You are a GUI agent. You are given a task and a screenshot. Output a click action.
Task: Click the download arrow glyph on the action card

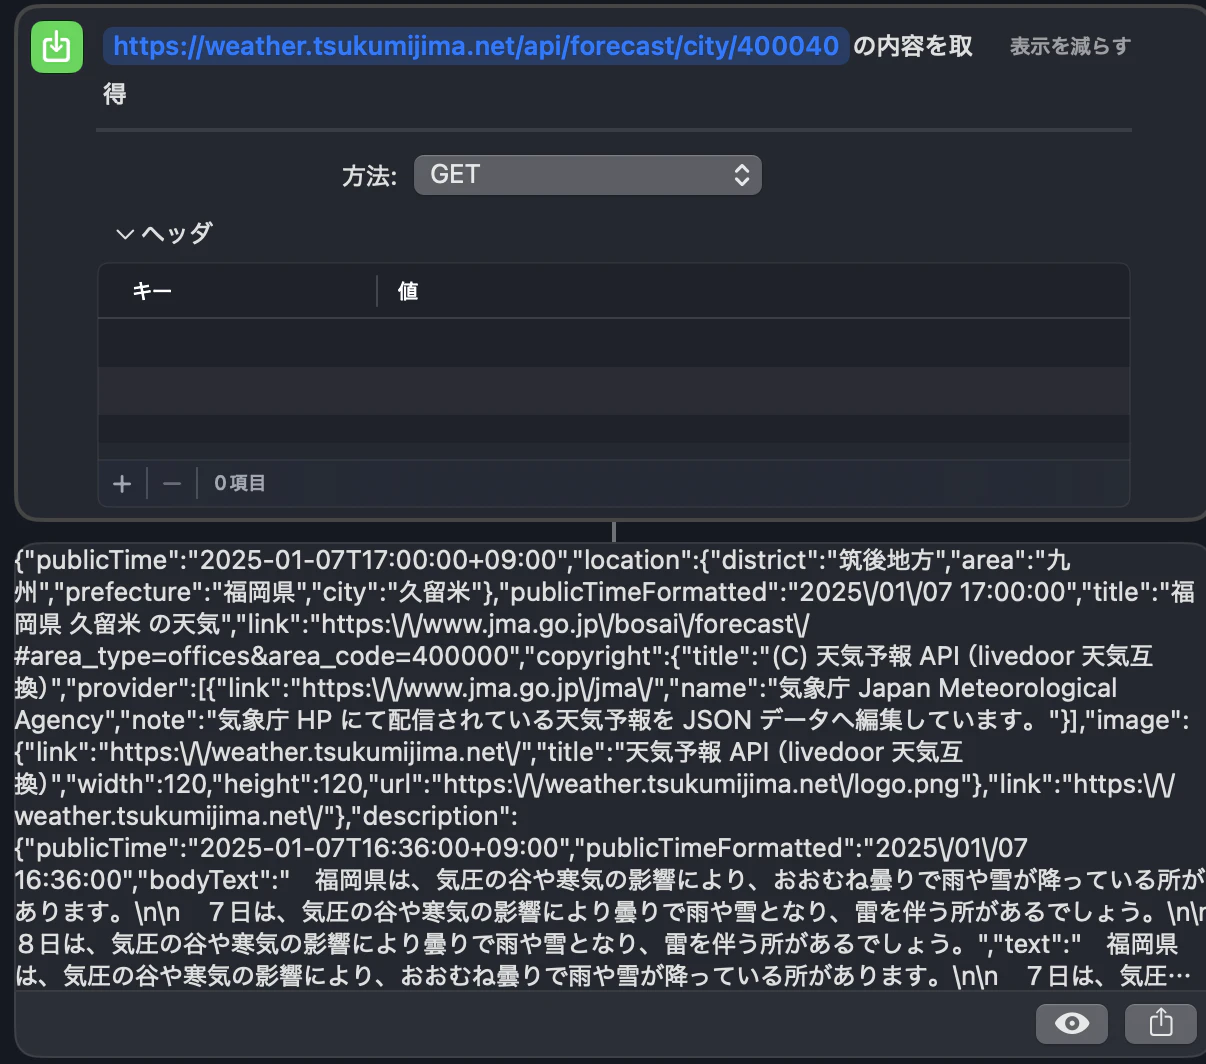coord(57,47)
